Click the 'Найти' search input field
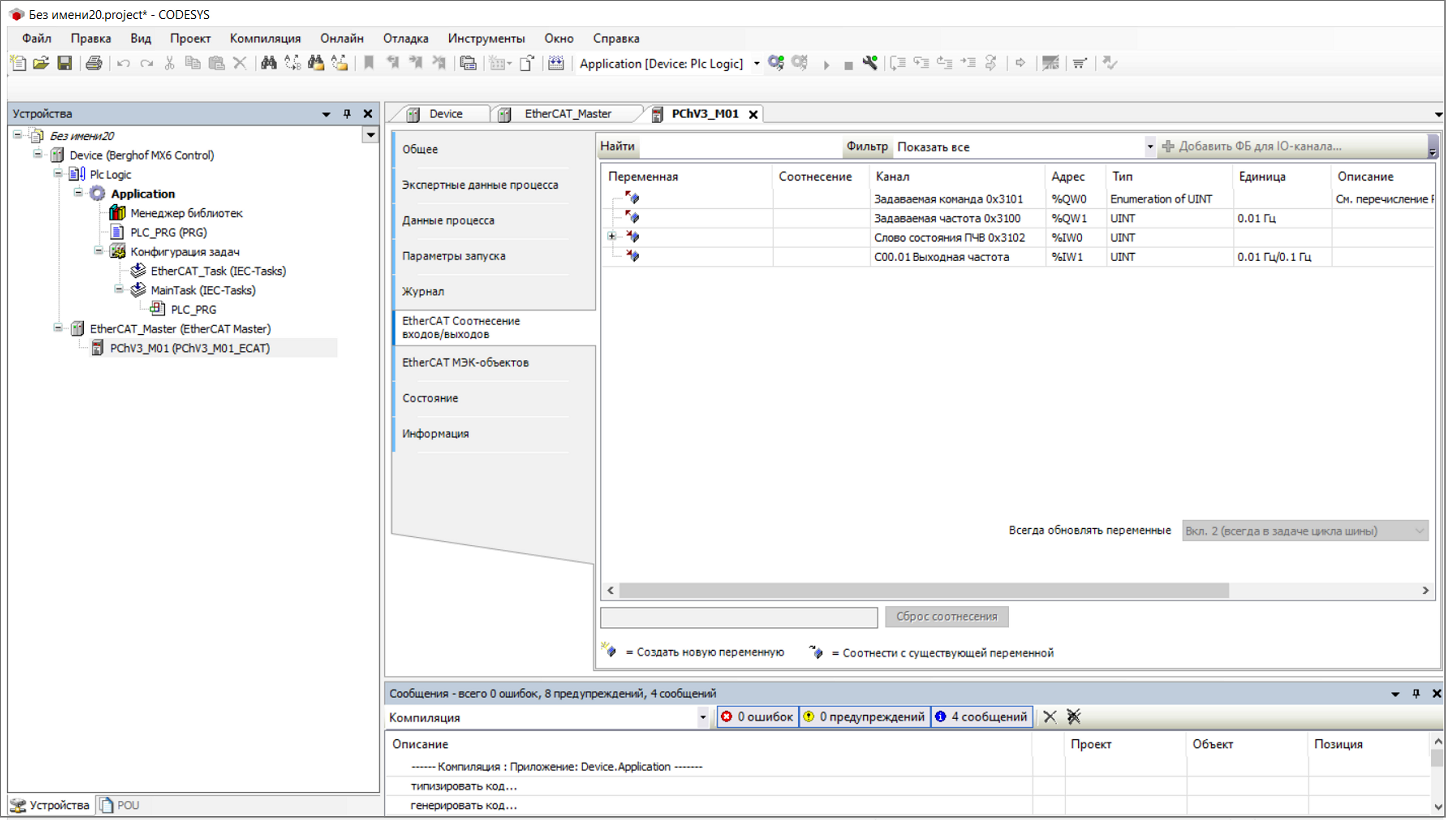Screen dimensions: 1450x820 pyautogui.click(x=740, y=147)
